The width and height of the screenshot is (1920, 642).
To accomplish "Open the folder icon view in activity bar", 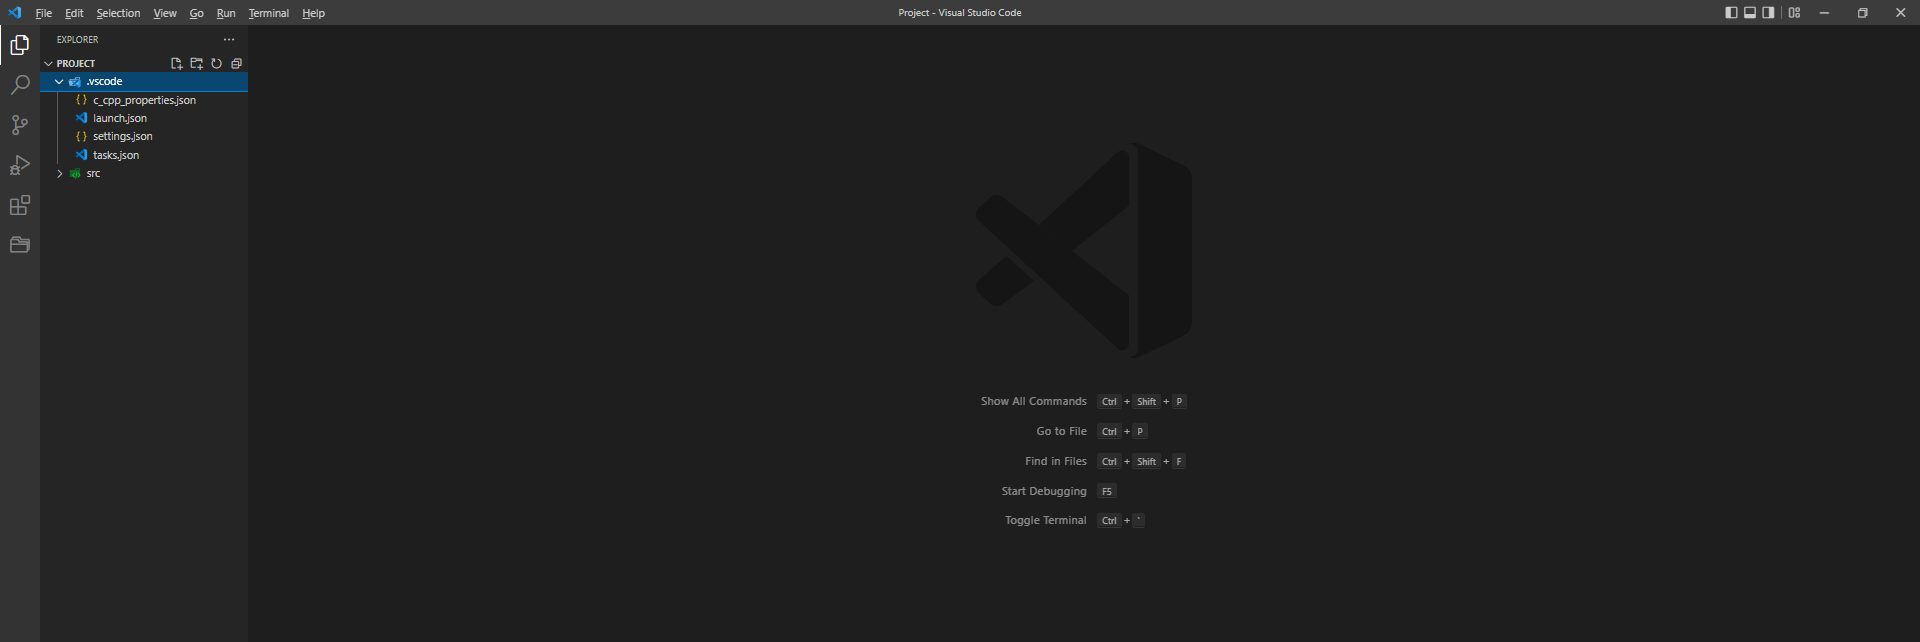I will coord(20,245).
